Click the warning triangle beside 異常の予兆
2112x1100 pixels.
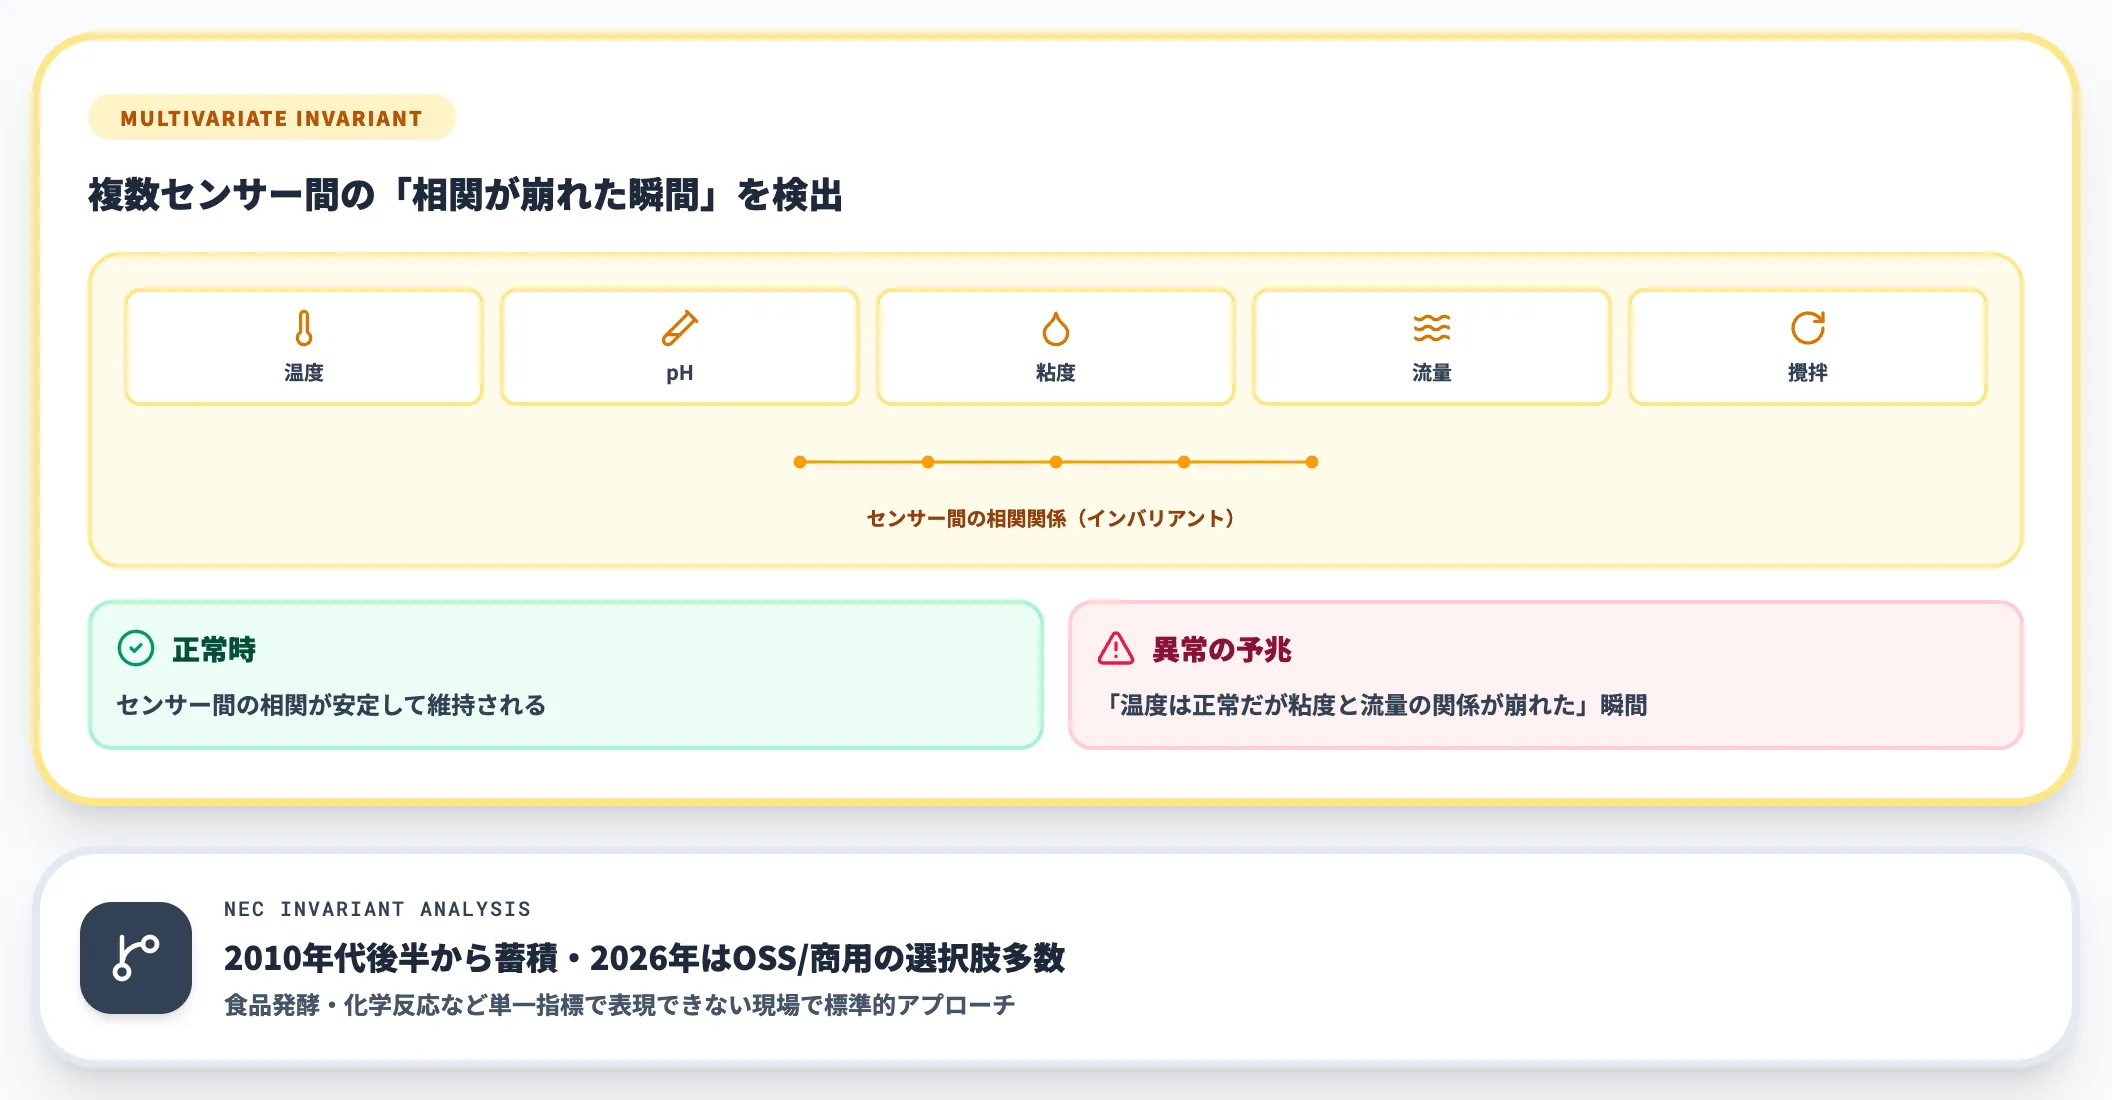pyautogui.click(x=1116, y=650)
